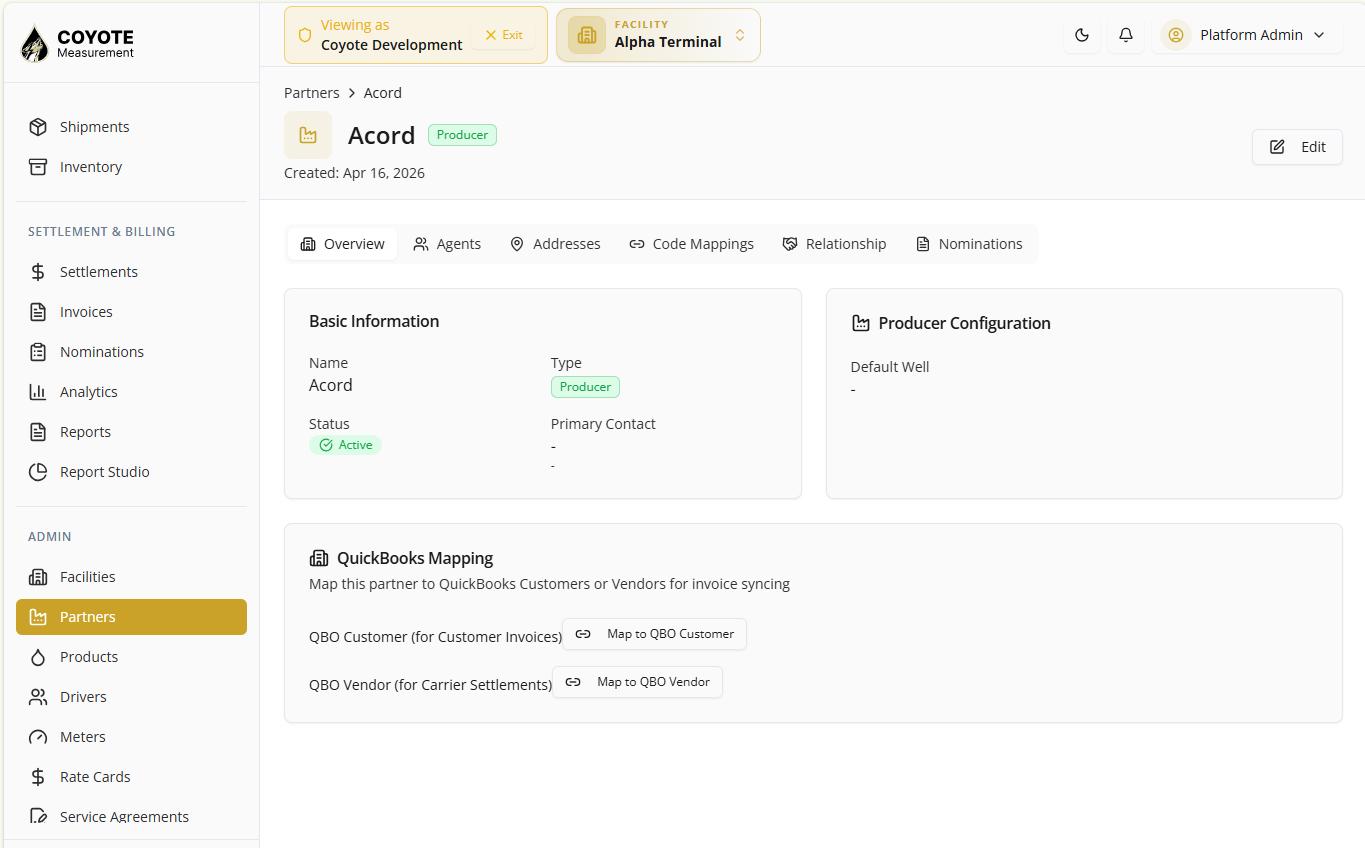This screenshot has height=848, width=1365.
Task: Click the facility building icon in header
Action: [587, 35]
